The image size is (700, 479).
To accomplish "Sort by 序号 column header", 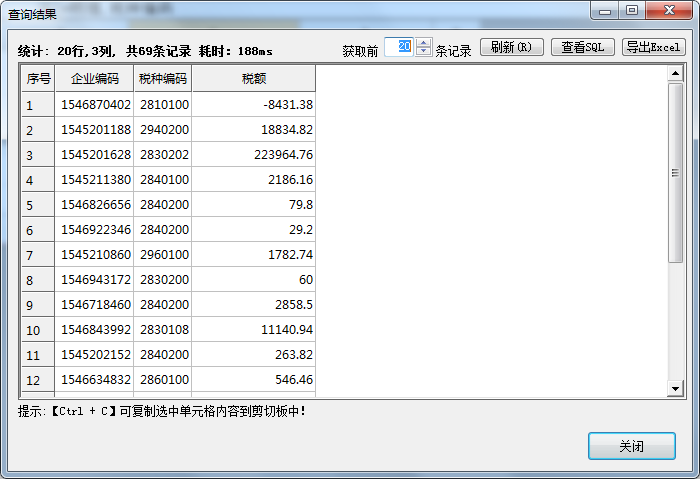I will (x=38, y=79).
